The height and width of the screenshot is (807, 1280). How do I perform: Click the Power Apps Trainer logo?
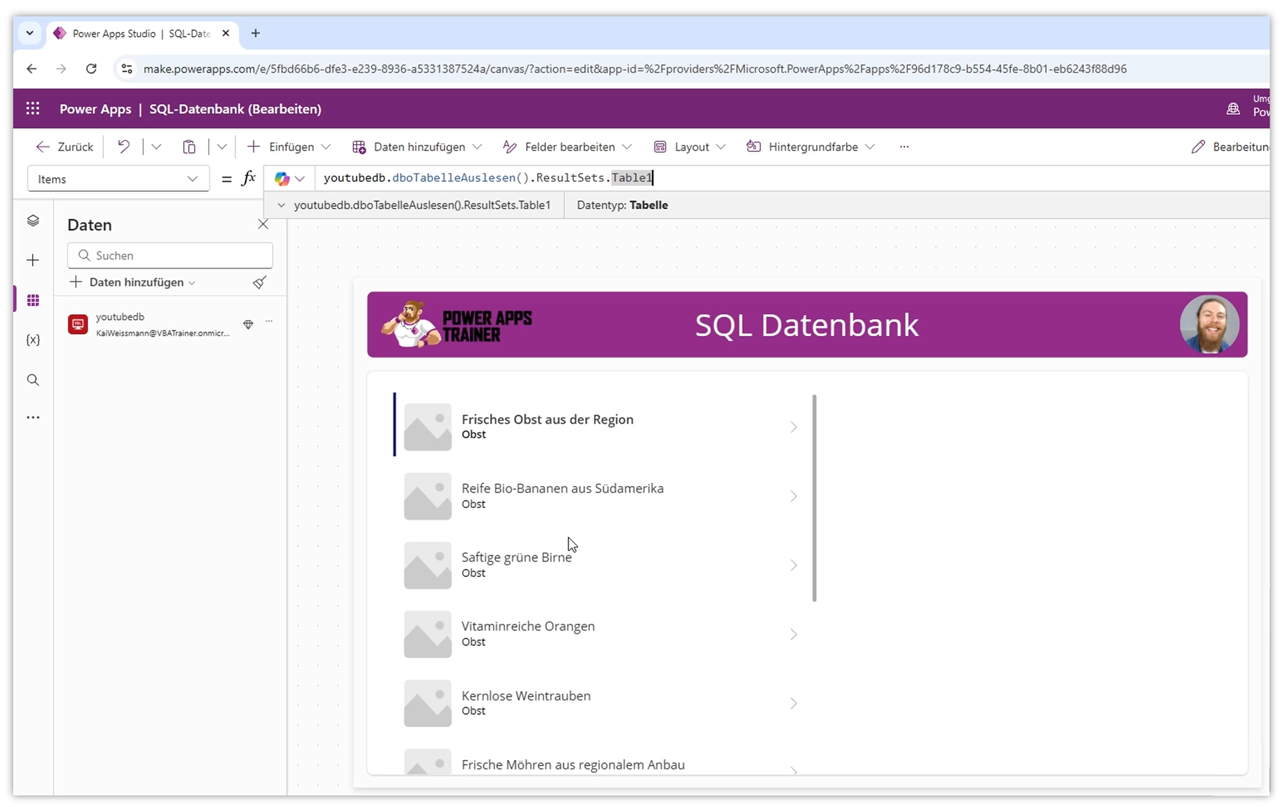point(457,324)
